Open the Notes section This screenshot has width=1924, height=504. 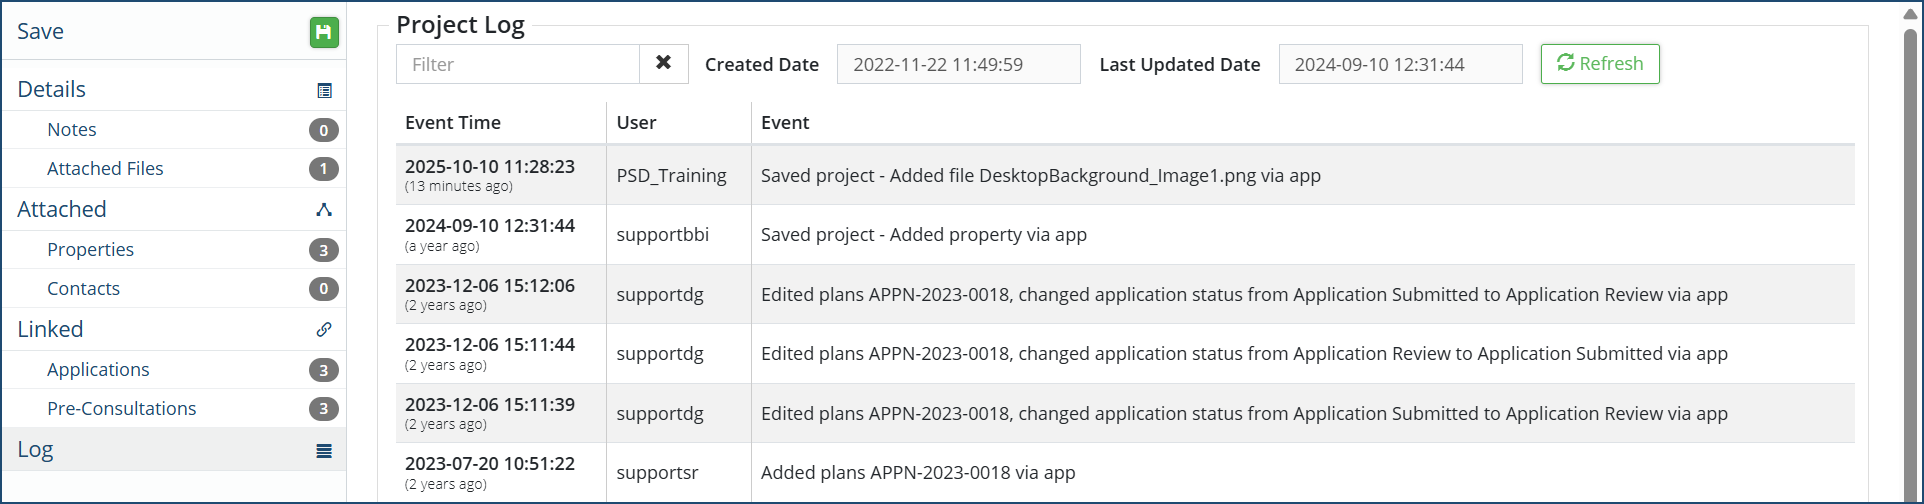click(x=72, y=130)
